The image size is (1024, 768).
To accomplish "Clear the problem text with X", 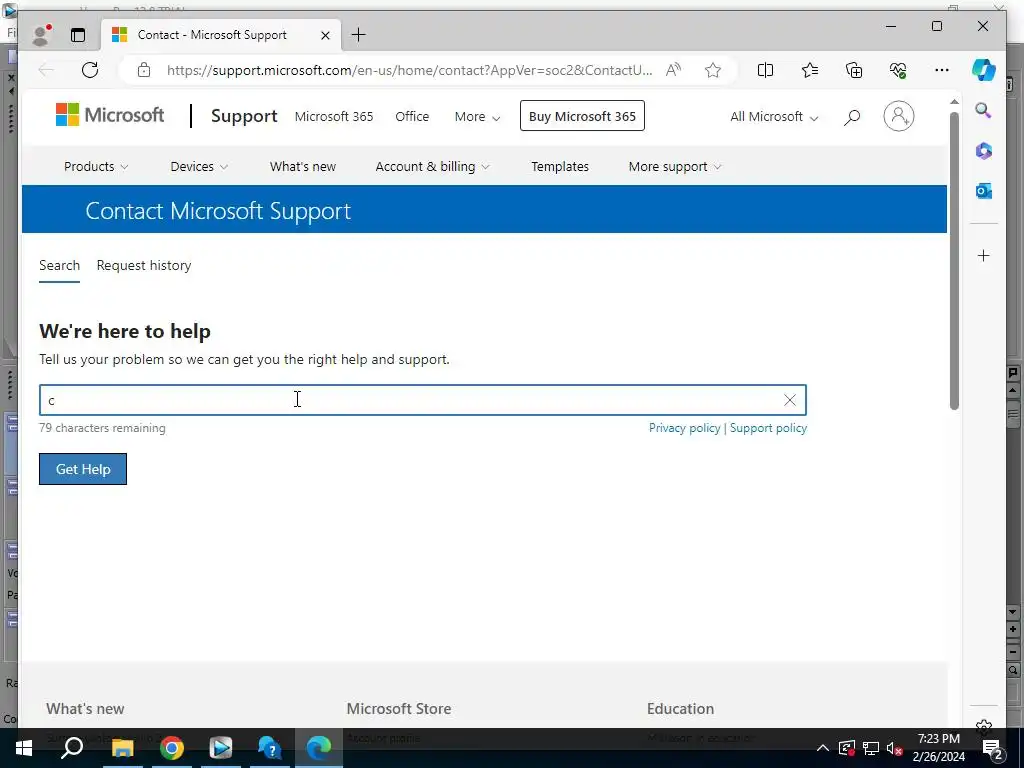I will (790, 400).
